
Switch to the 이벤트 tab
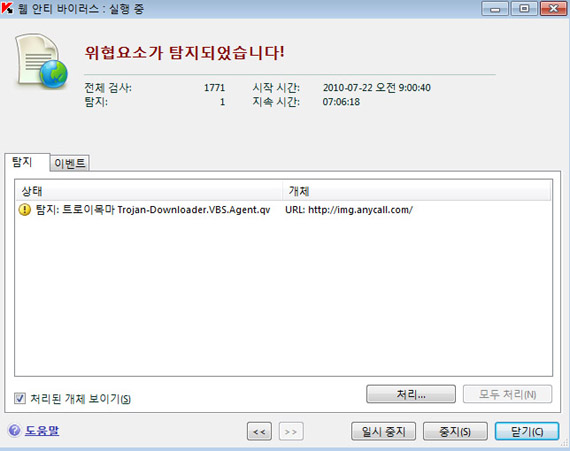(69, 163)
